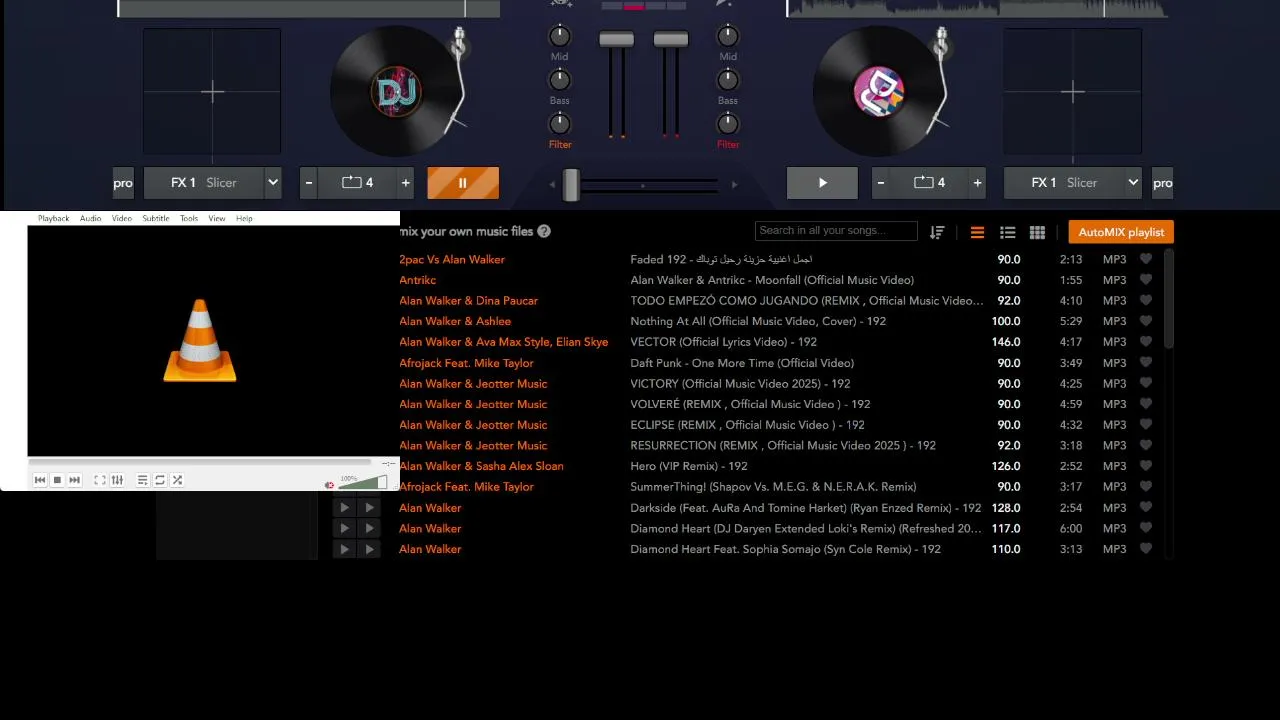1280x720 pixels.
Task: Click the right deck FX XY pad
Action: 1073,92
